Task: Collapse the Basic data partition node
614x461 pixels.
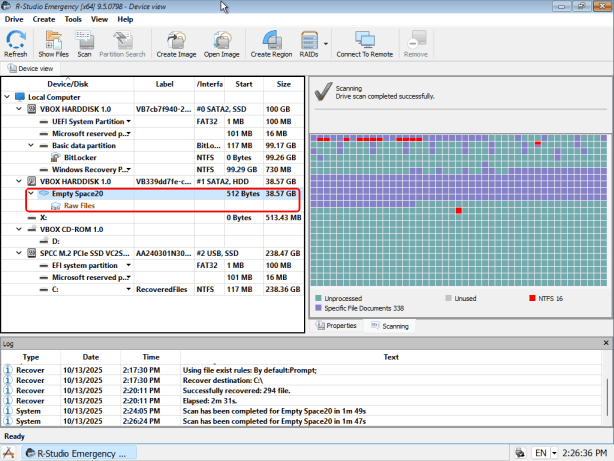Action: coord(32,145)
